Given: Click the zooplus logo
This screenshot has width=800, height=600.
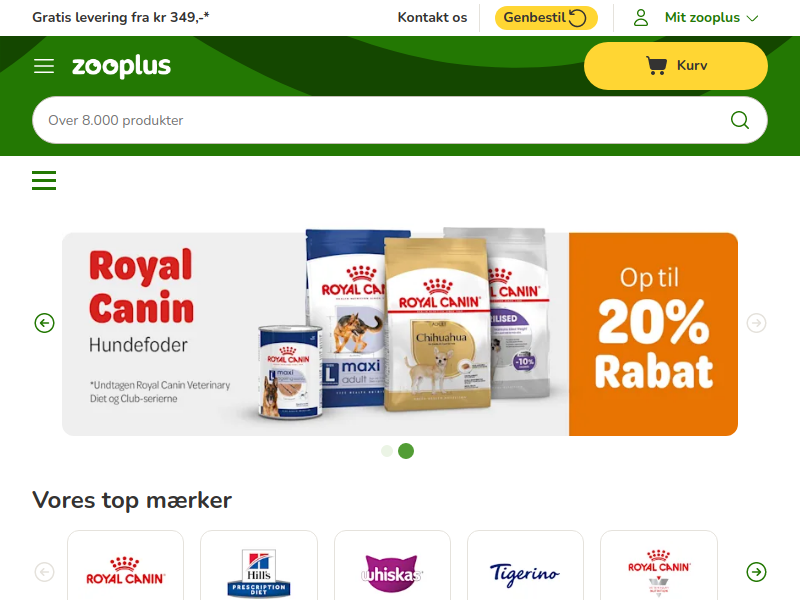Looking at the screenshot, I should [x=121, y=66].
